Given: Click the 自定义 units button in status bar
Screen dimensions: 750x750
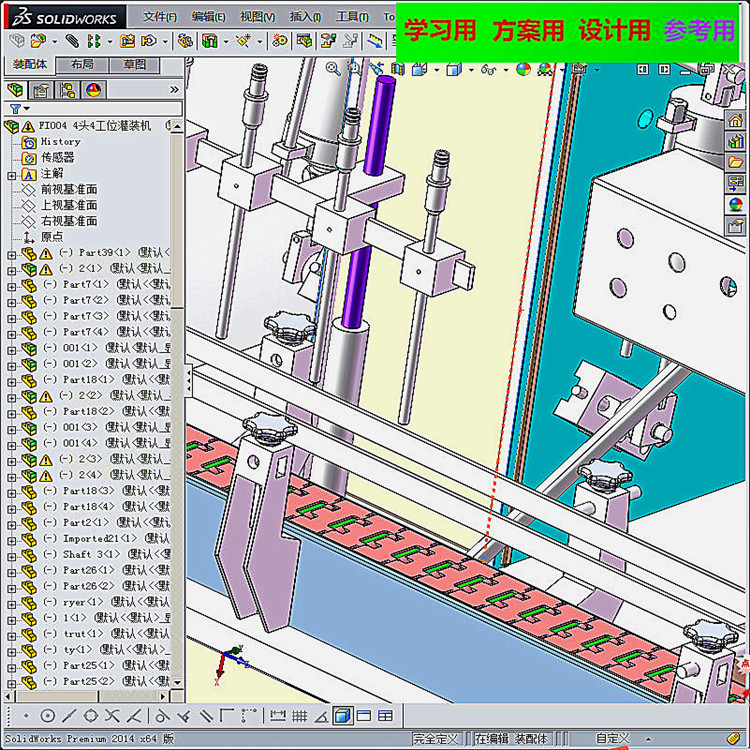Looking at the screenshot, I should point(612,739).
